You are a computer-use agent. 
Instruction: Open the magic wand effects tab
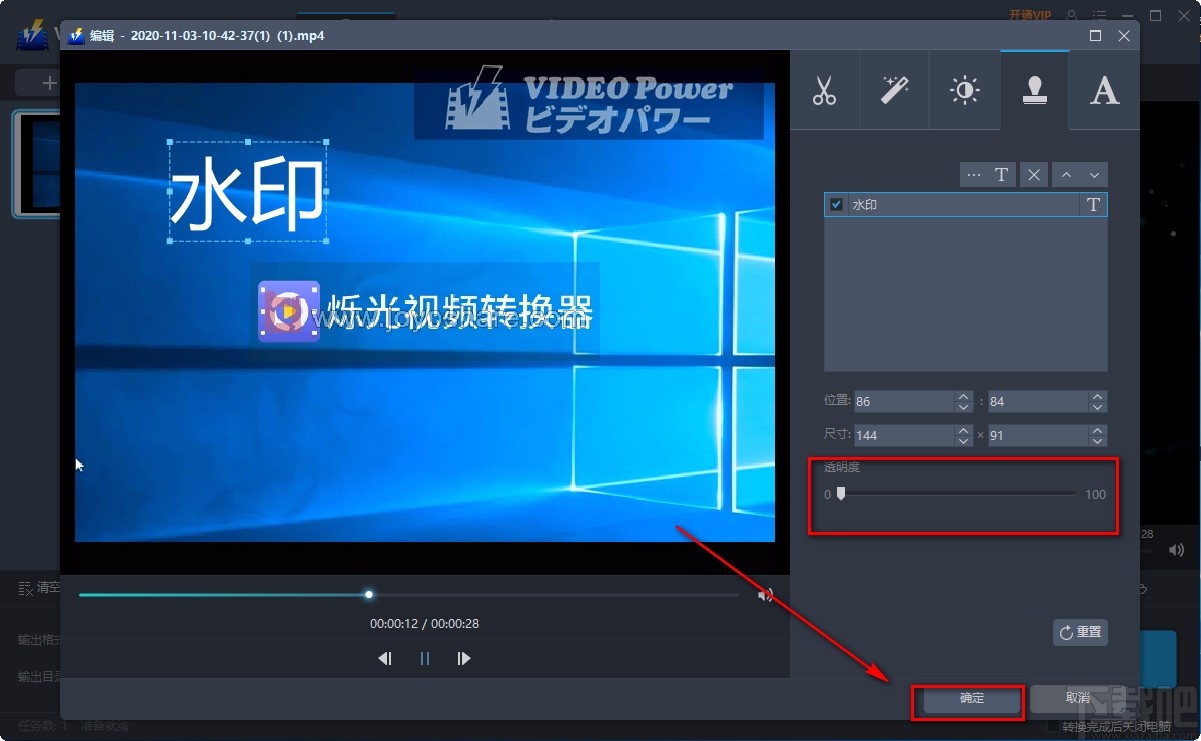pyautogui.click(x=894, y=90)
